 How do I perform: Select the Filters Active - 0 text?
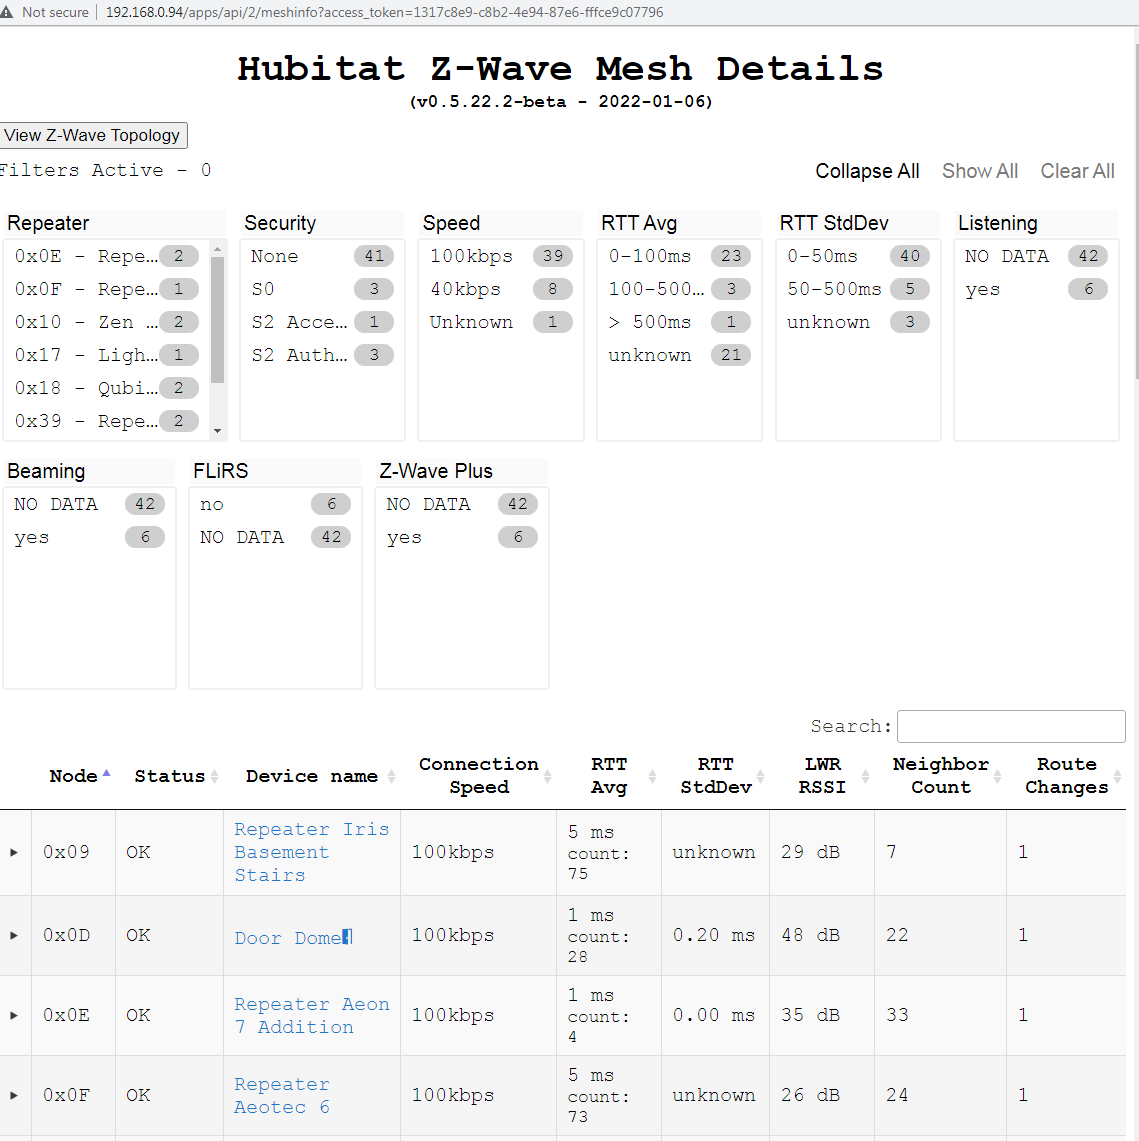pos(106,170)
